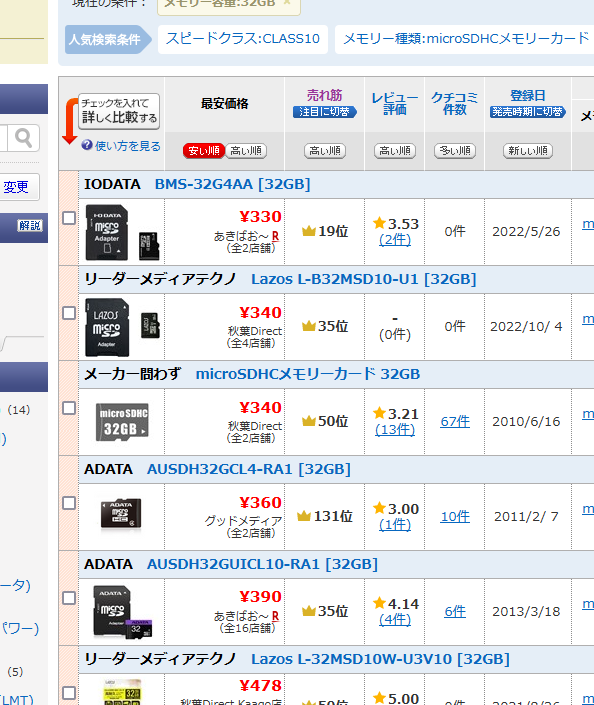This screenshot has height=705, width=594.
Task: Open the (1件) review for ADATA
Action: pos(395,524)
